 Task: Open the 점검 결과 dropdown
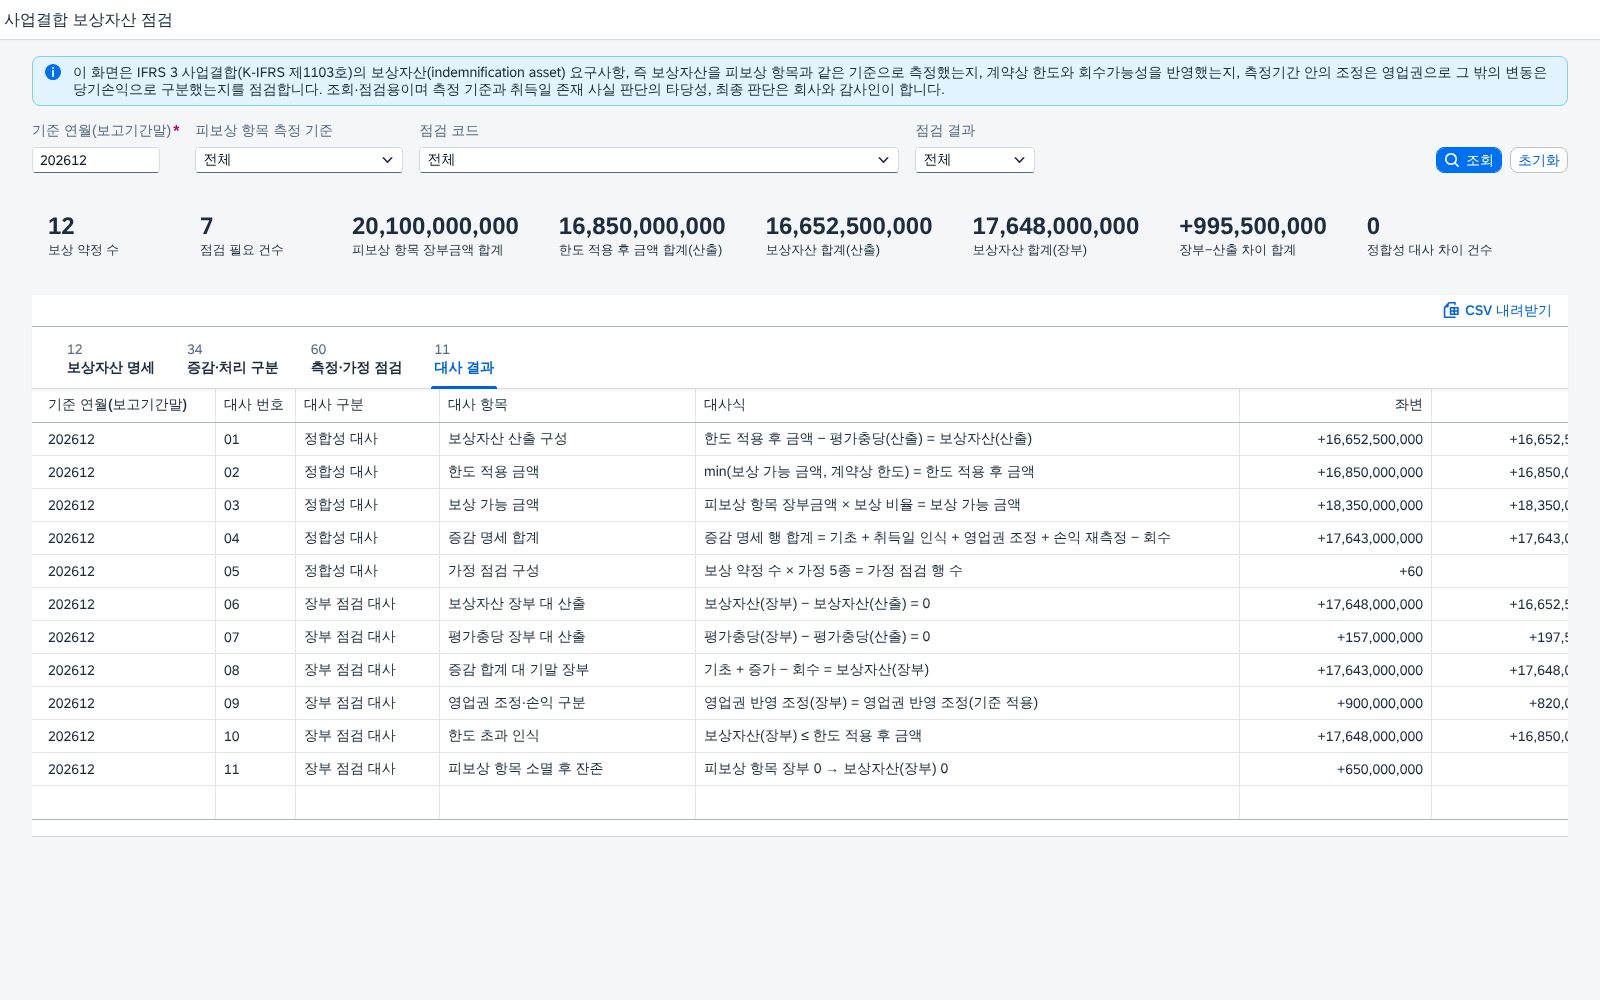(975, 160)
